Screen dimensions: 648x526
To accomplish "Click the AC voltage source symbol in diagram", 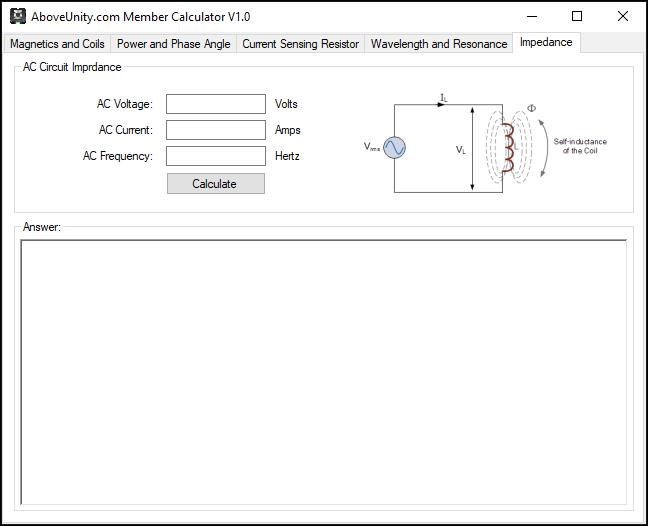I will [394, 148].
